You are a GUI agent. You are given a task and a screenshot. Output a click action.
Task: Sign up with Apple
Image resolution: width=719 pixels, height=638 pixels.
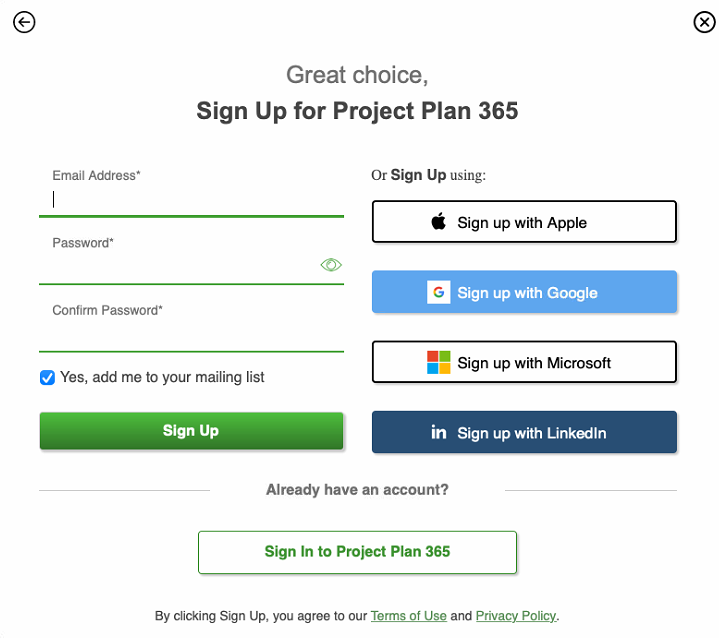tap(524, 222)
